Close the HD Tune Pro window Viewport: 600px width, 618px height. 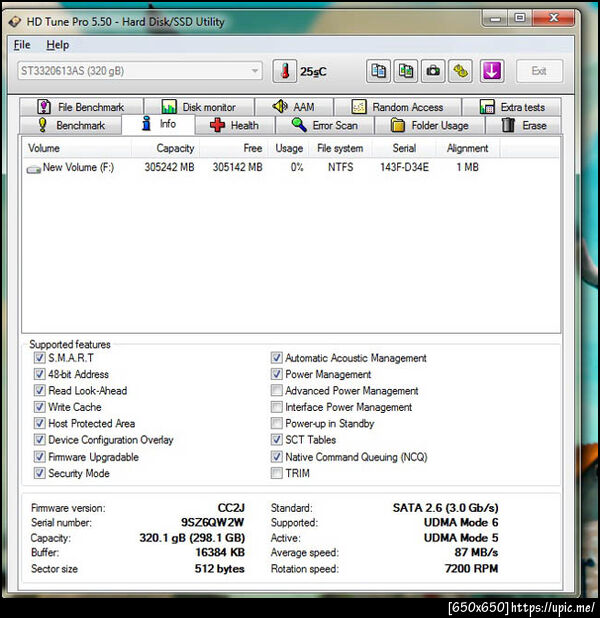click(x=553, y=19)
